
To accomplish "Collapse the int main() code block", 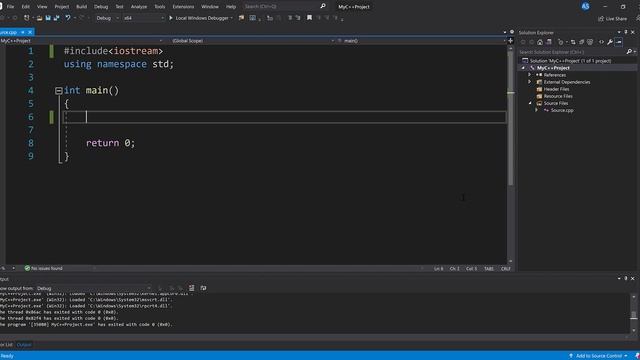I will (x=58, y=91).
